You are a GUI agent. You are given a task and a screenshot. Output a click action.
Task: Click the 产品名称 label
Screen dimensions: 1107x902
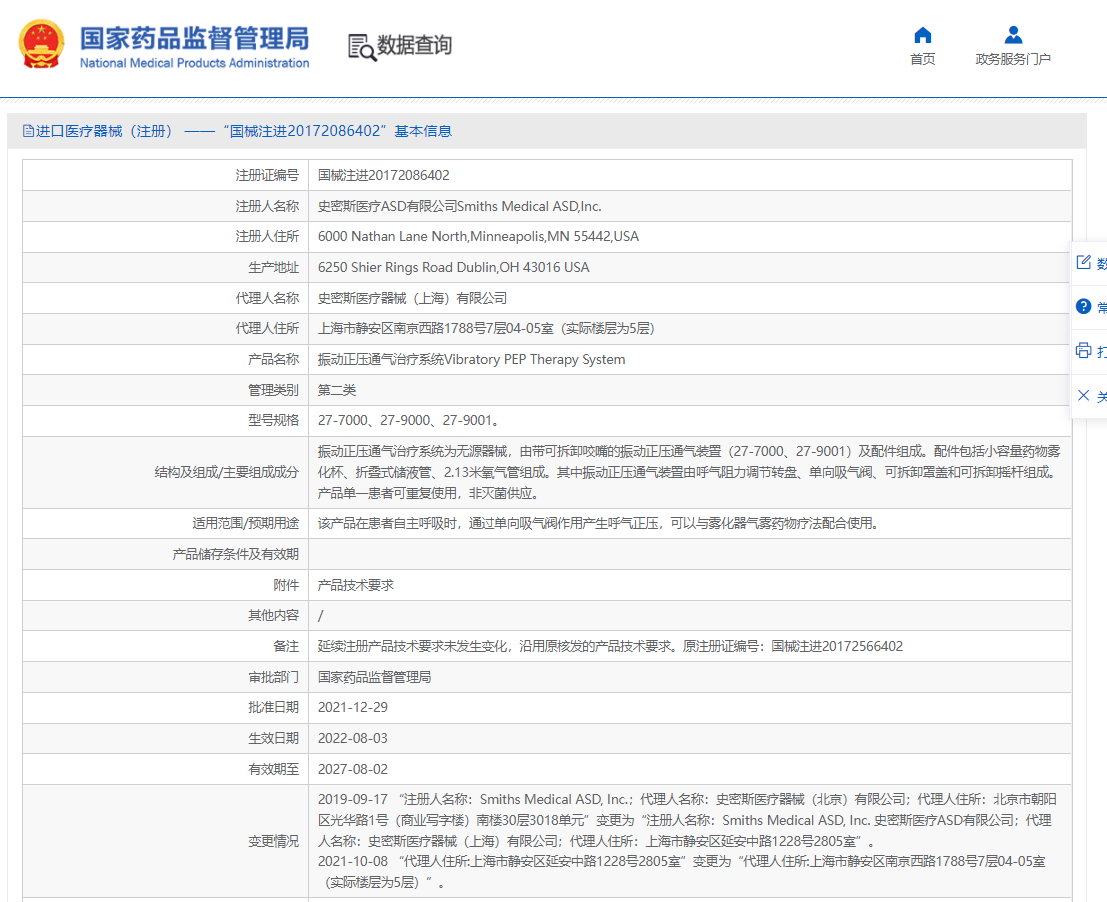point(273,359)
